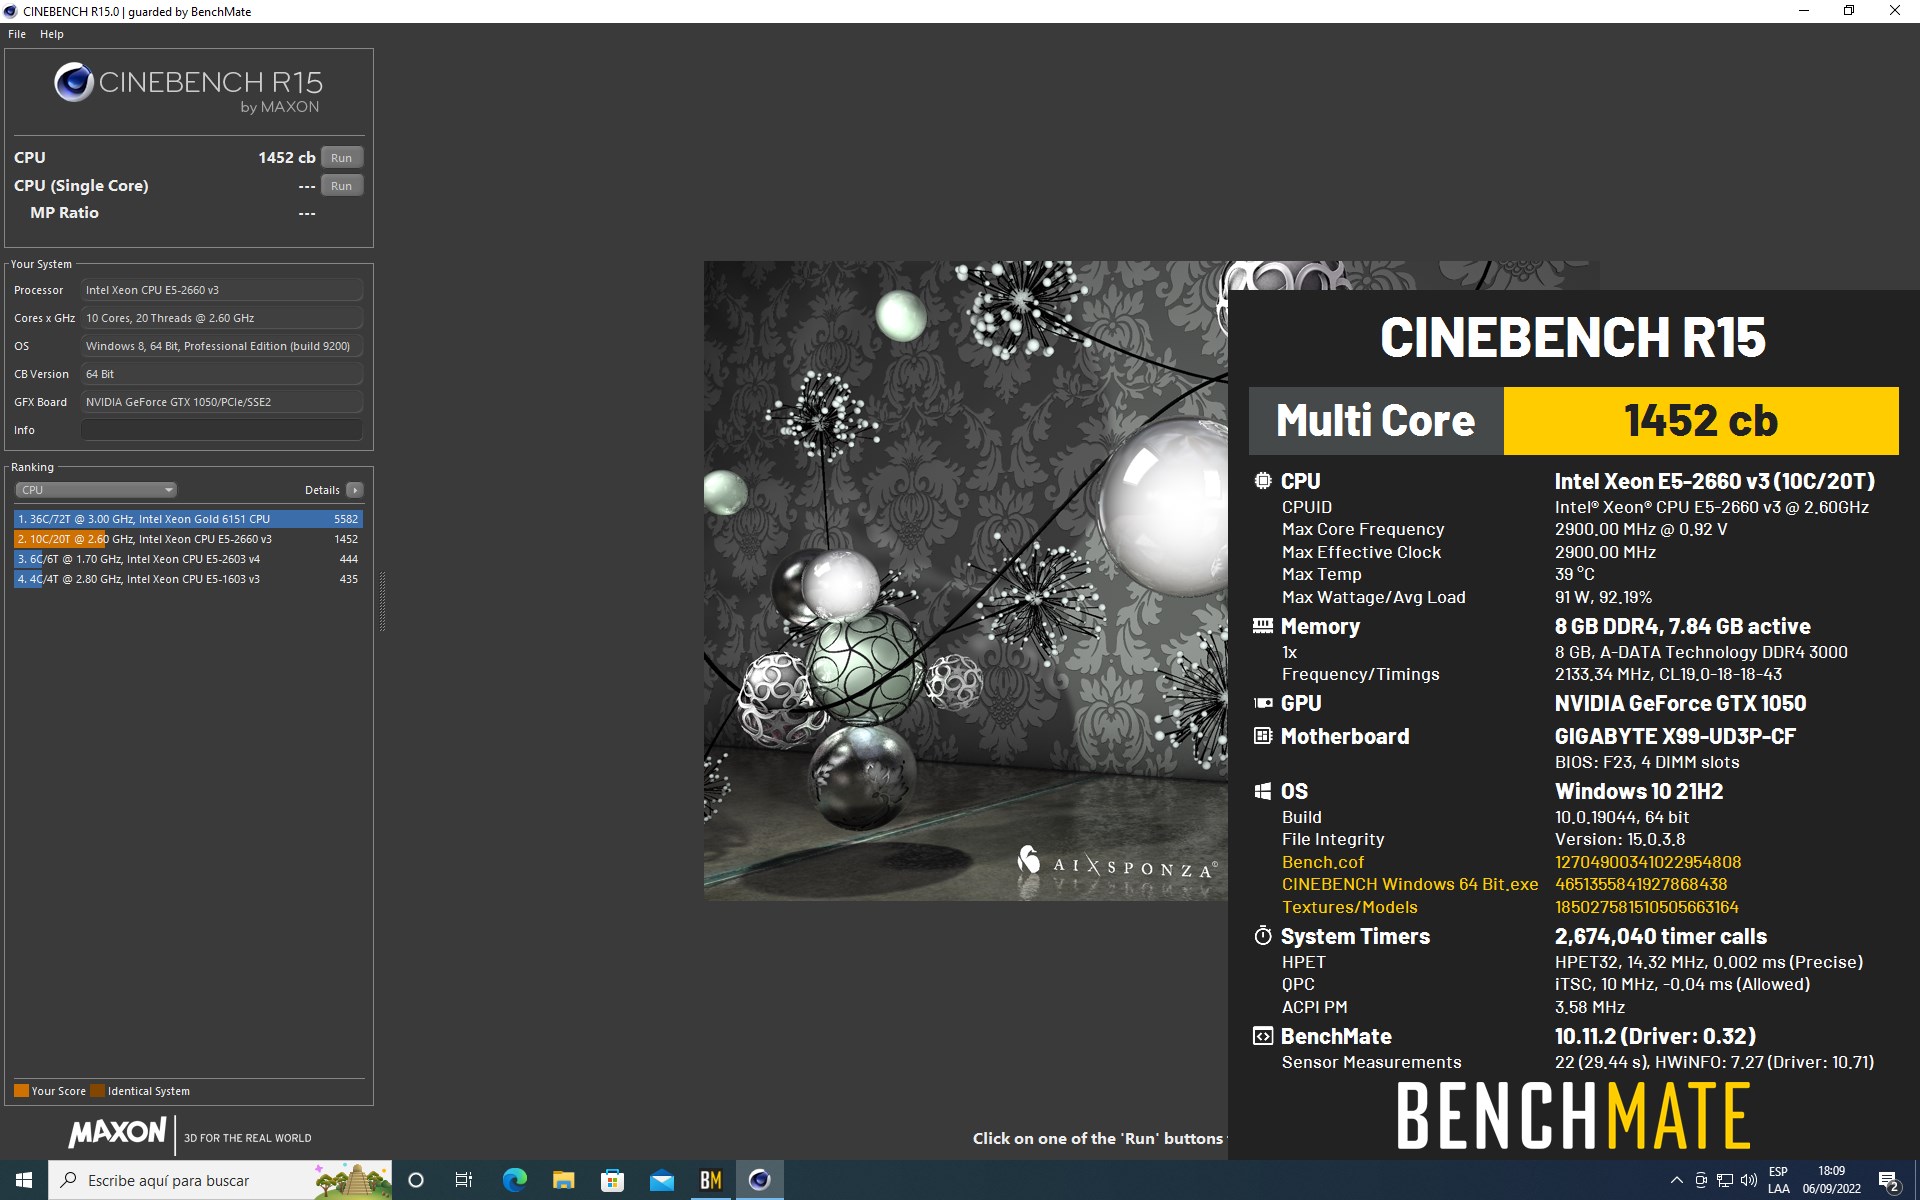Switch to Cinebench taskbar icon
The image size is (1920, 1200).
[760, 1180]
